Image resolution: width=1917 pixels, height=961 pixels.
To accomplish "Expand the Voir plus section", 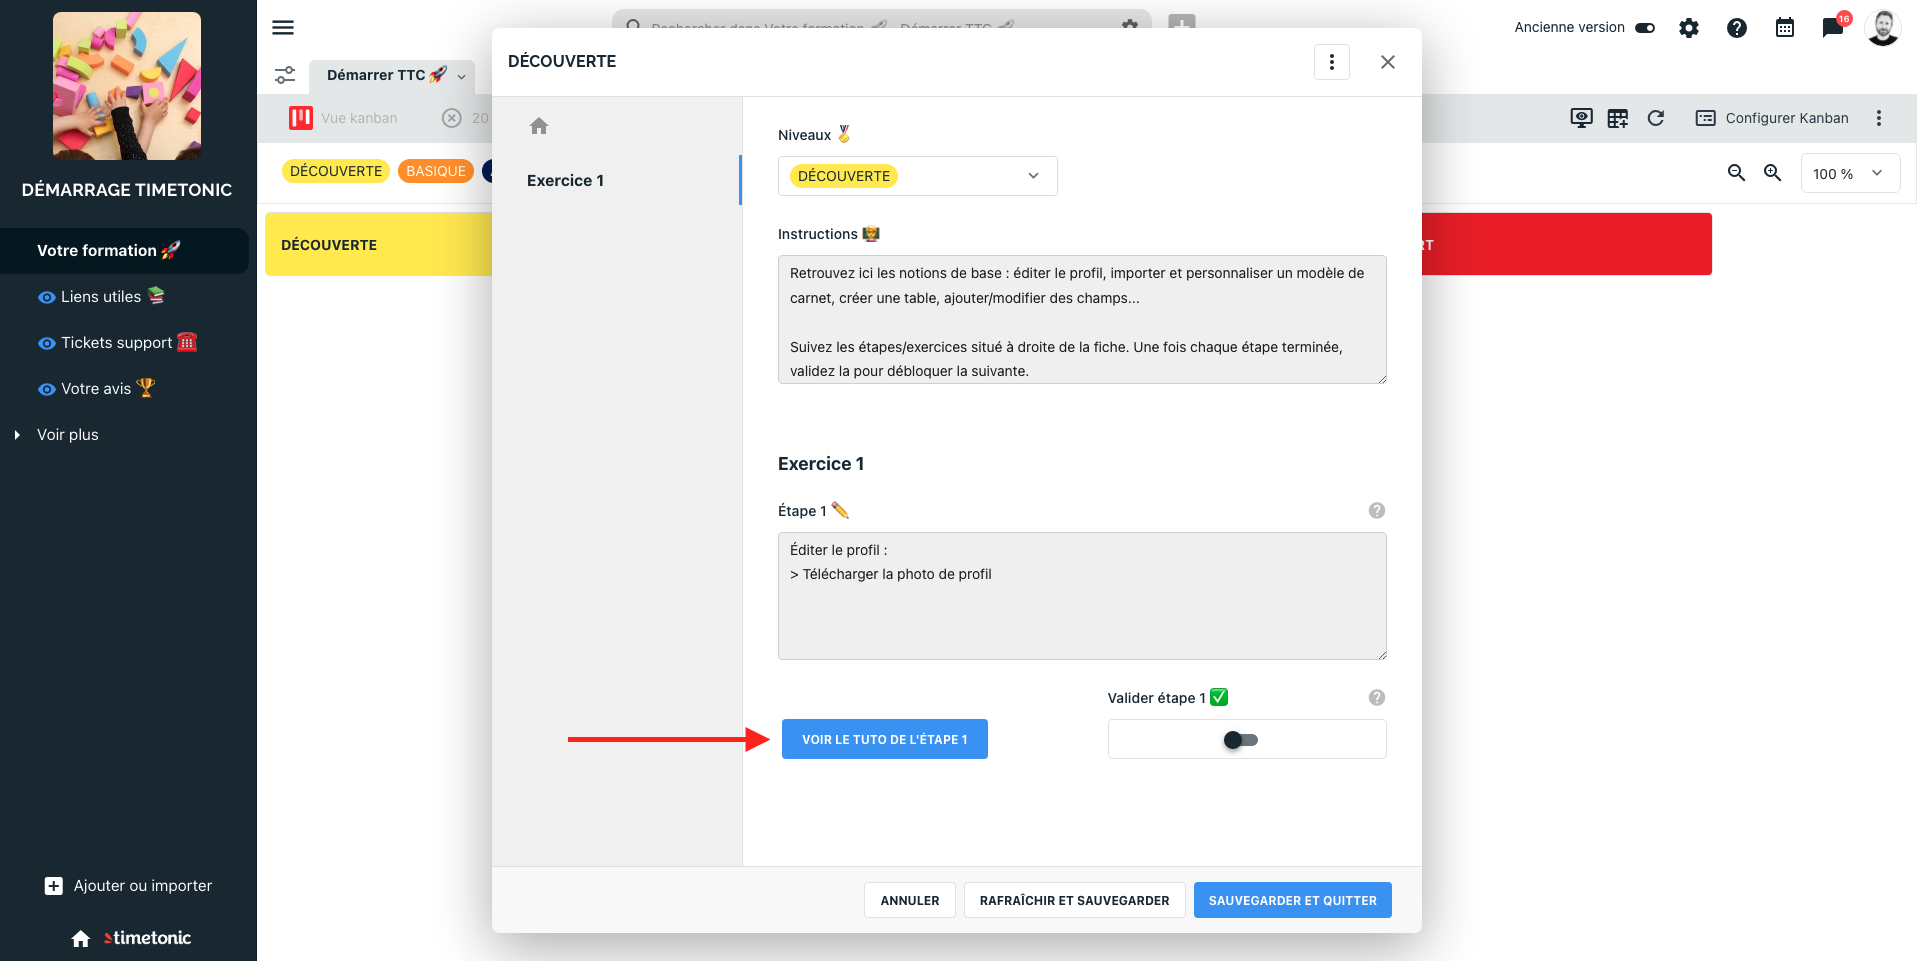I will pos(68,435).
